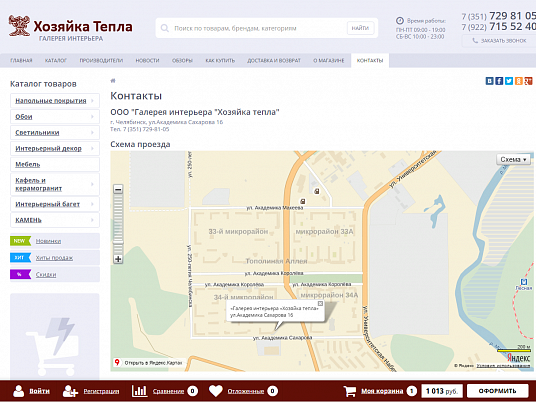Viewport: 536px width, 402px height.
Task: Open the Каталог menu item
Action: (56, 61)
